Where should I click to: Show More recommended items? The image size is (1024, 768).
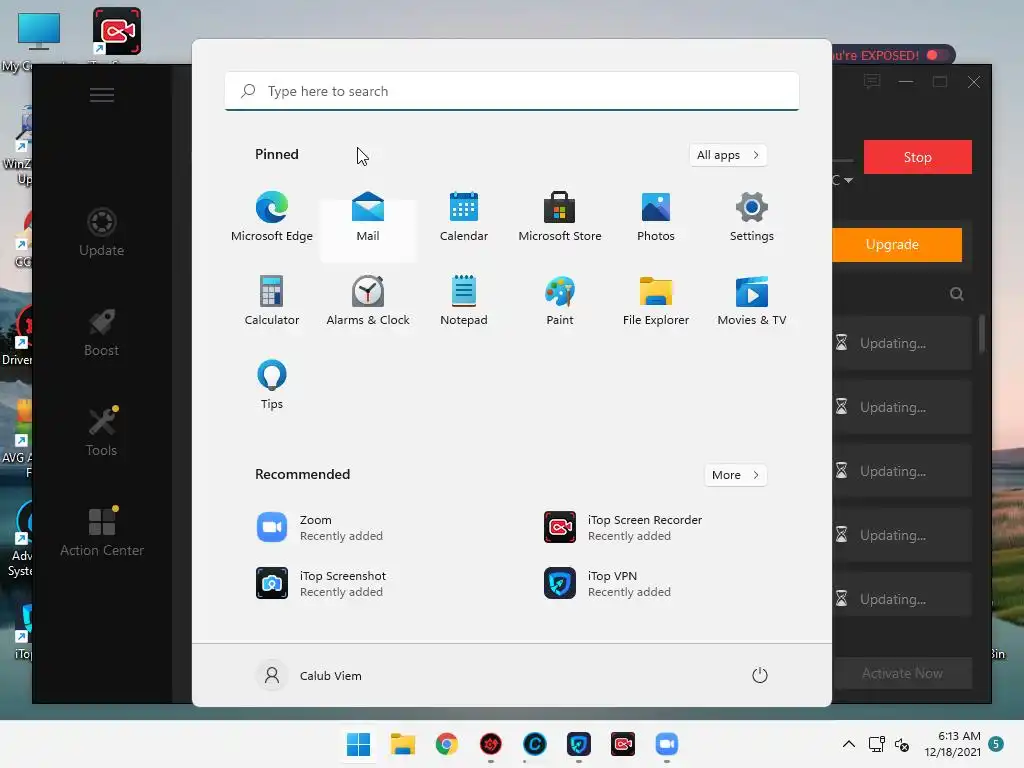[735, 475]
